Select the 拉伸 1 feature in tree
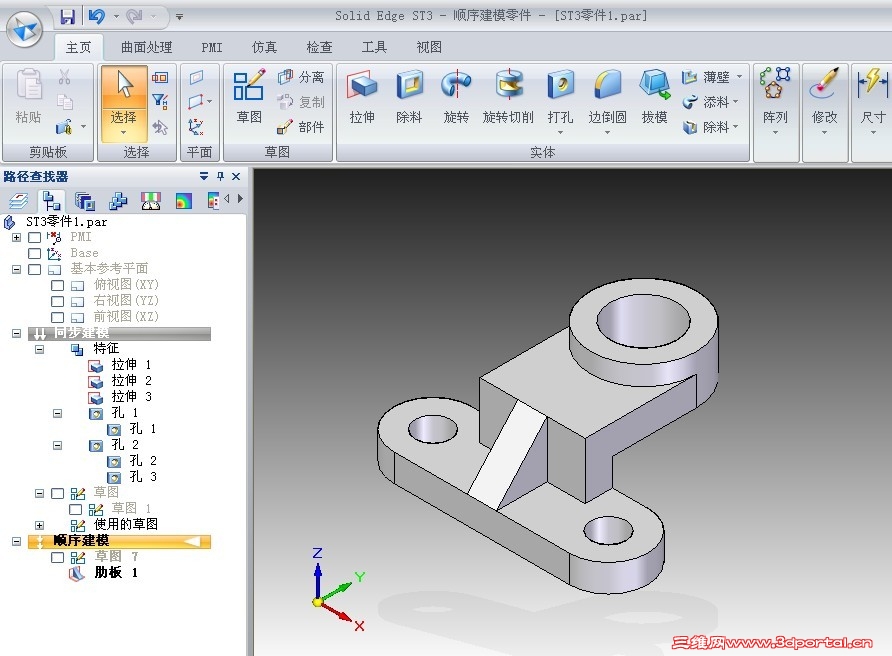This screenshot has height=656, width=892. pyautogui.click(x=120, y=365)
